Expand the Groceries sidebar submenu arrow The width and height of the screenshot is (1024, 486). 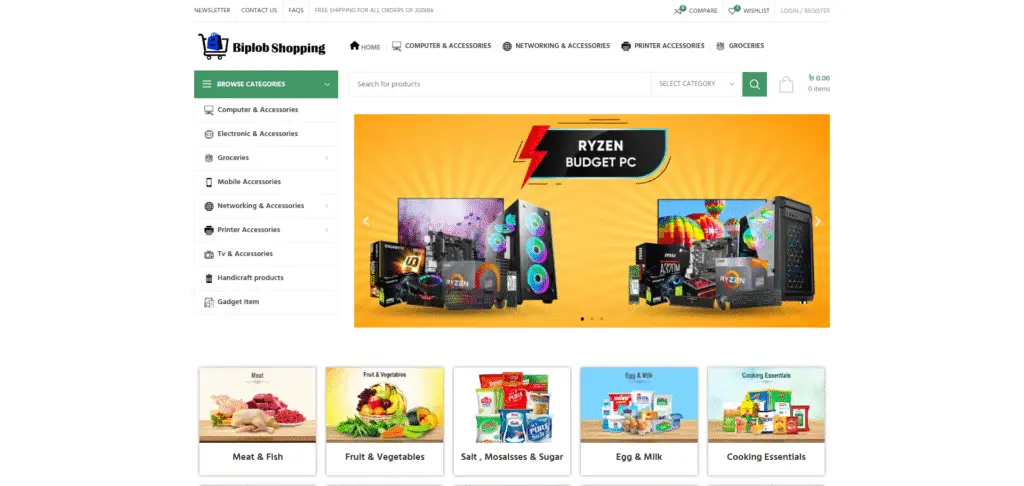(x=327, y=158)
